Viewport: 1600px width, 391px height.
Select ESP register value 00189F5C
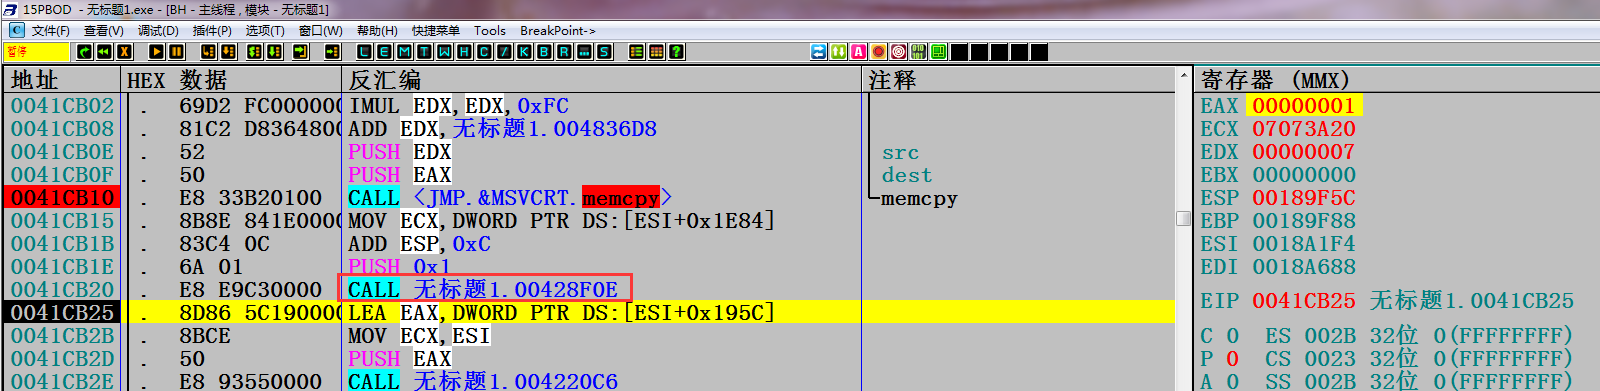pos(1303,198)
